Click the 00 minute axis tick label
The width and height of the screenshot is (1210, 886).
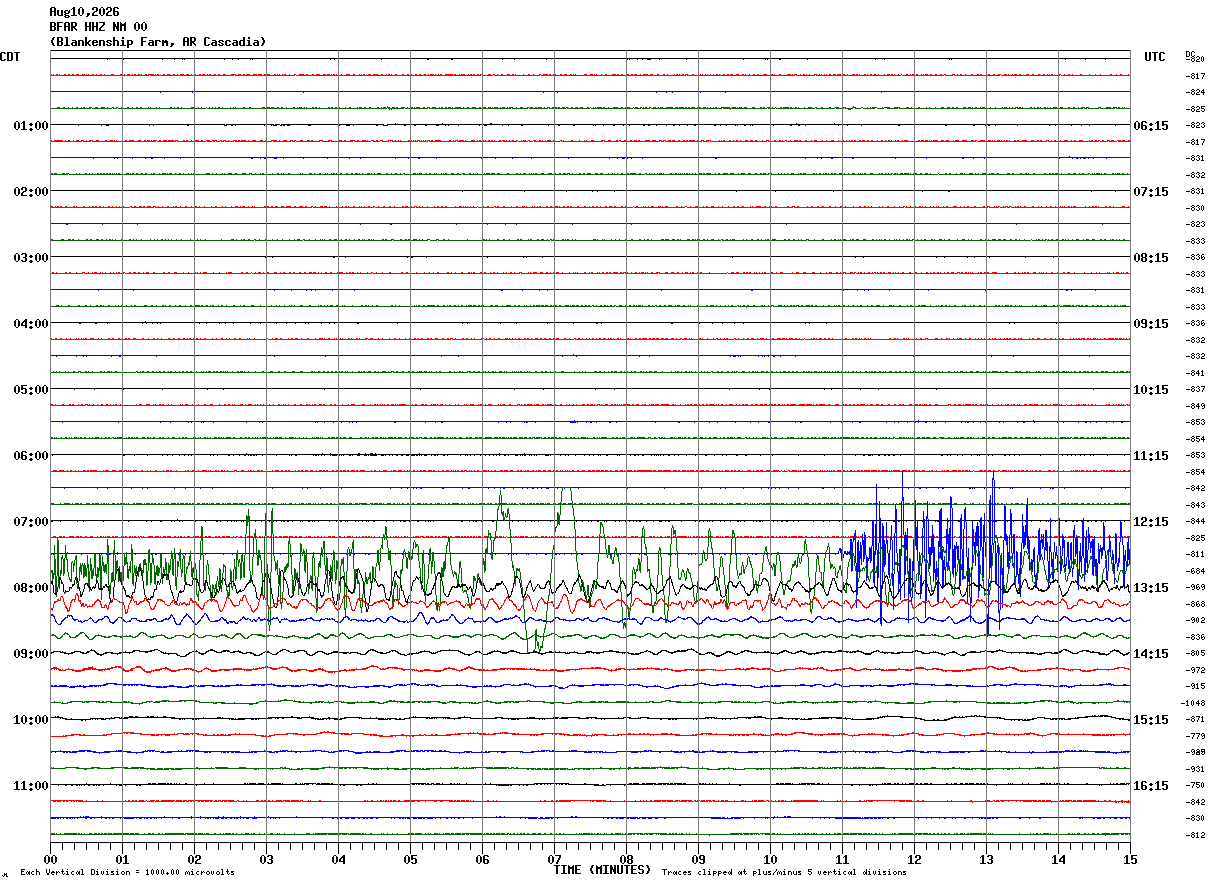click(50, 859)
